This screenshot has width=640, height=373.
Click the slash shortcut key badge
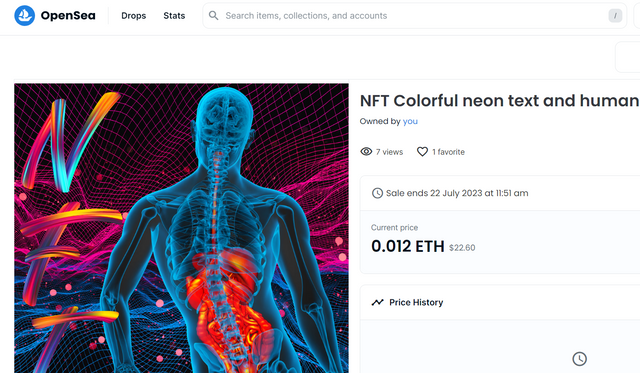coord(615,16)
